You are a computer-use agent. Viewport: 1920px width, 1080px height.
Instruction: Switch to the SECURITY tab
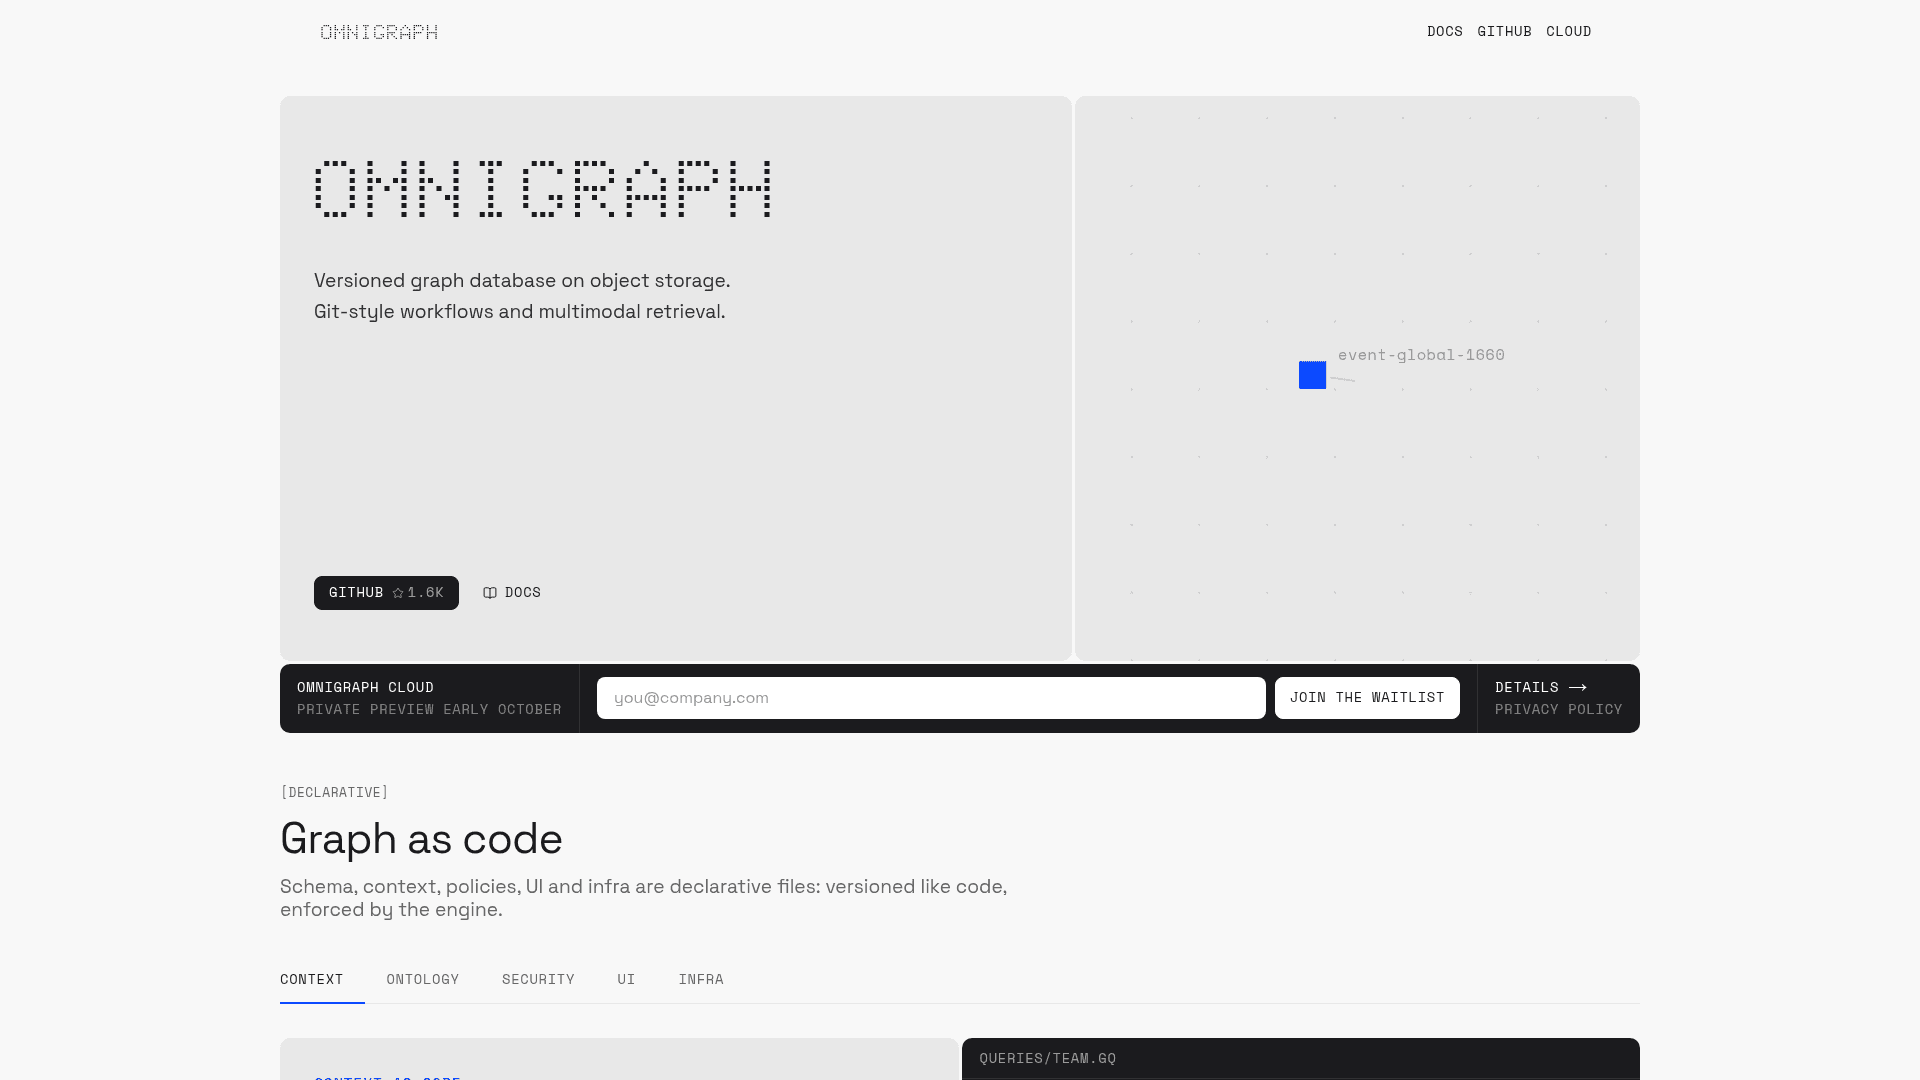pos(538,980)
